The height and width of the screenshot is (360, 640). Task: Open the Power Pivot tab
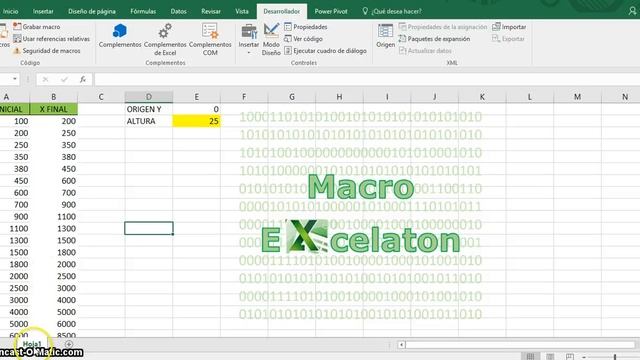point(331,11)
